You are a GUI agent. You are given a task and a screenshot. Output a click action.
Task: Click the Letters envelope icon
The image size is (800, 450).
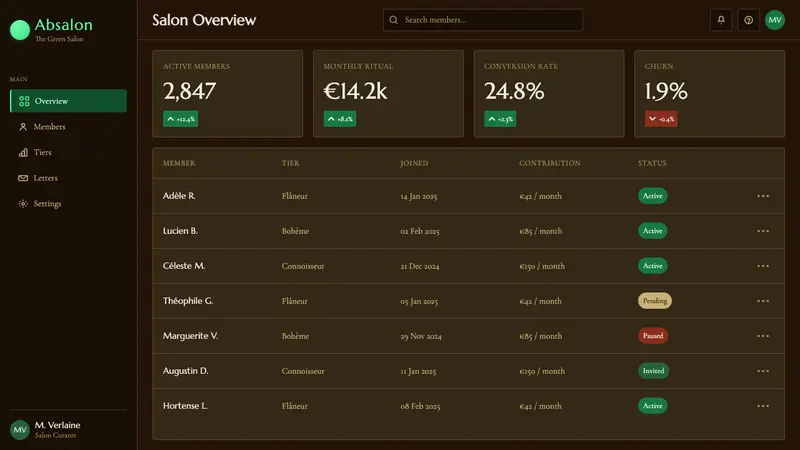(x=23, y=178)
